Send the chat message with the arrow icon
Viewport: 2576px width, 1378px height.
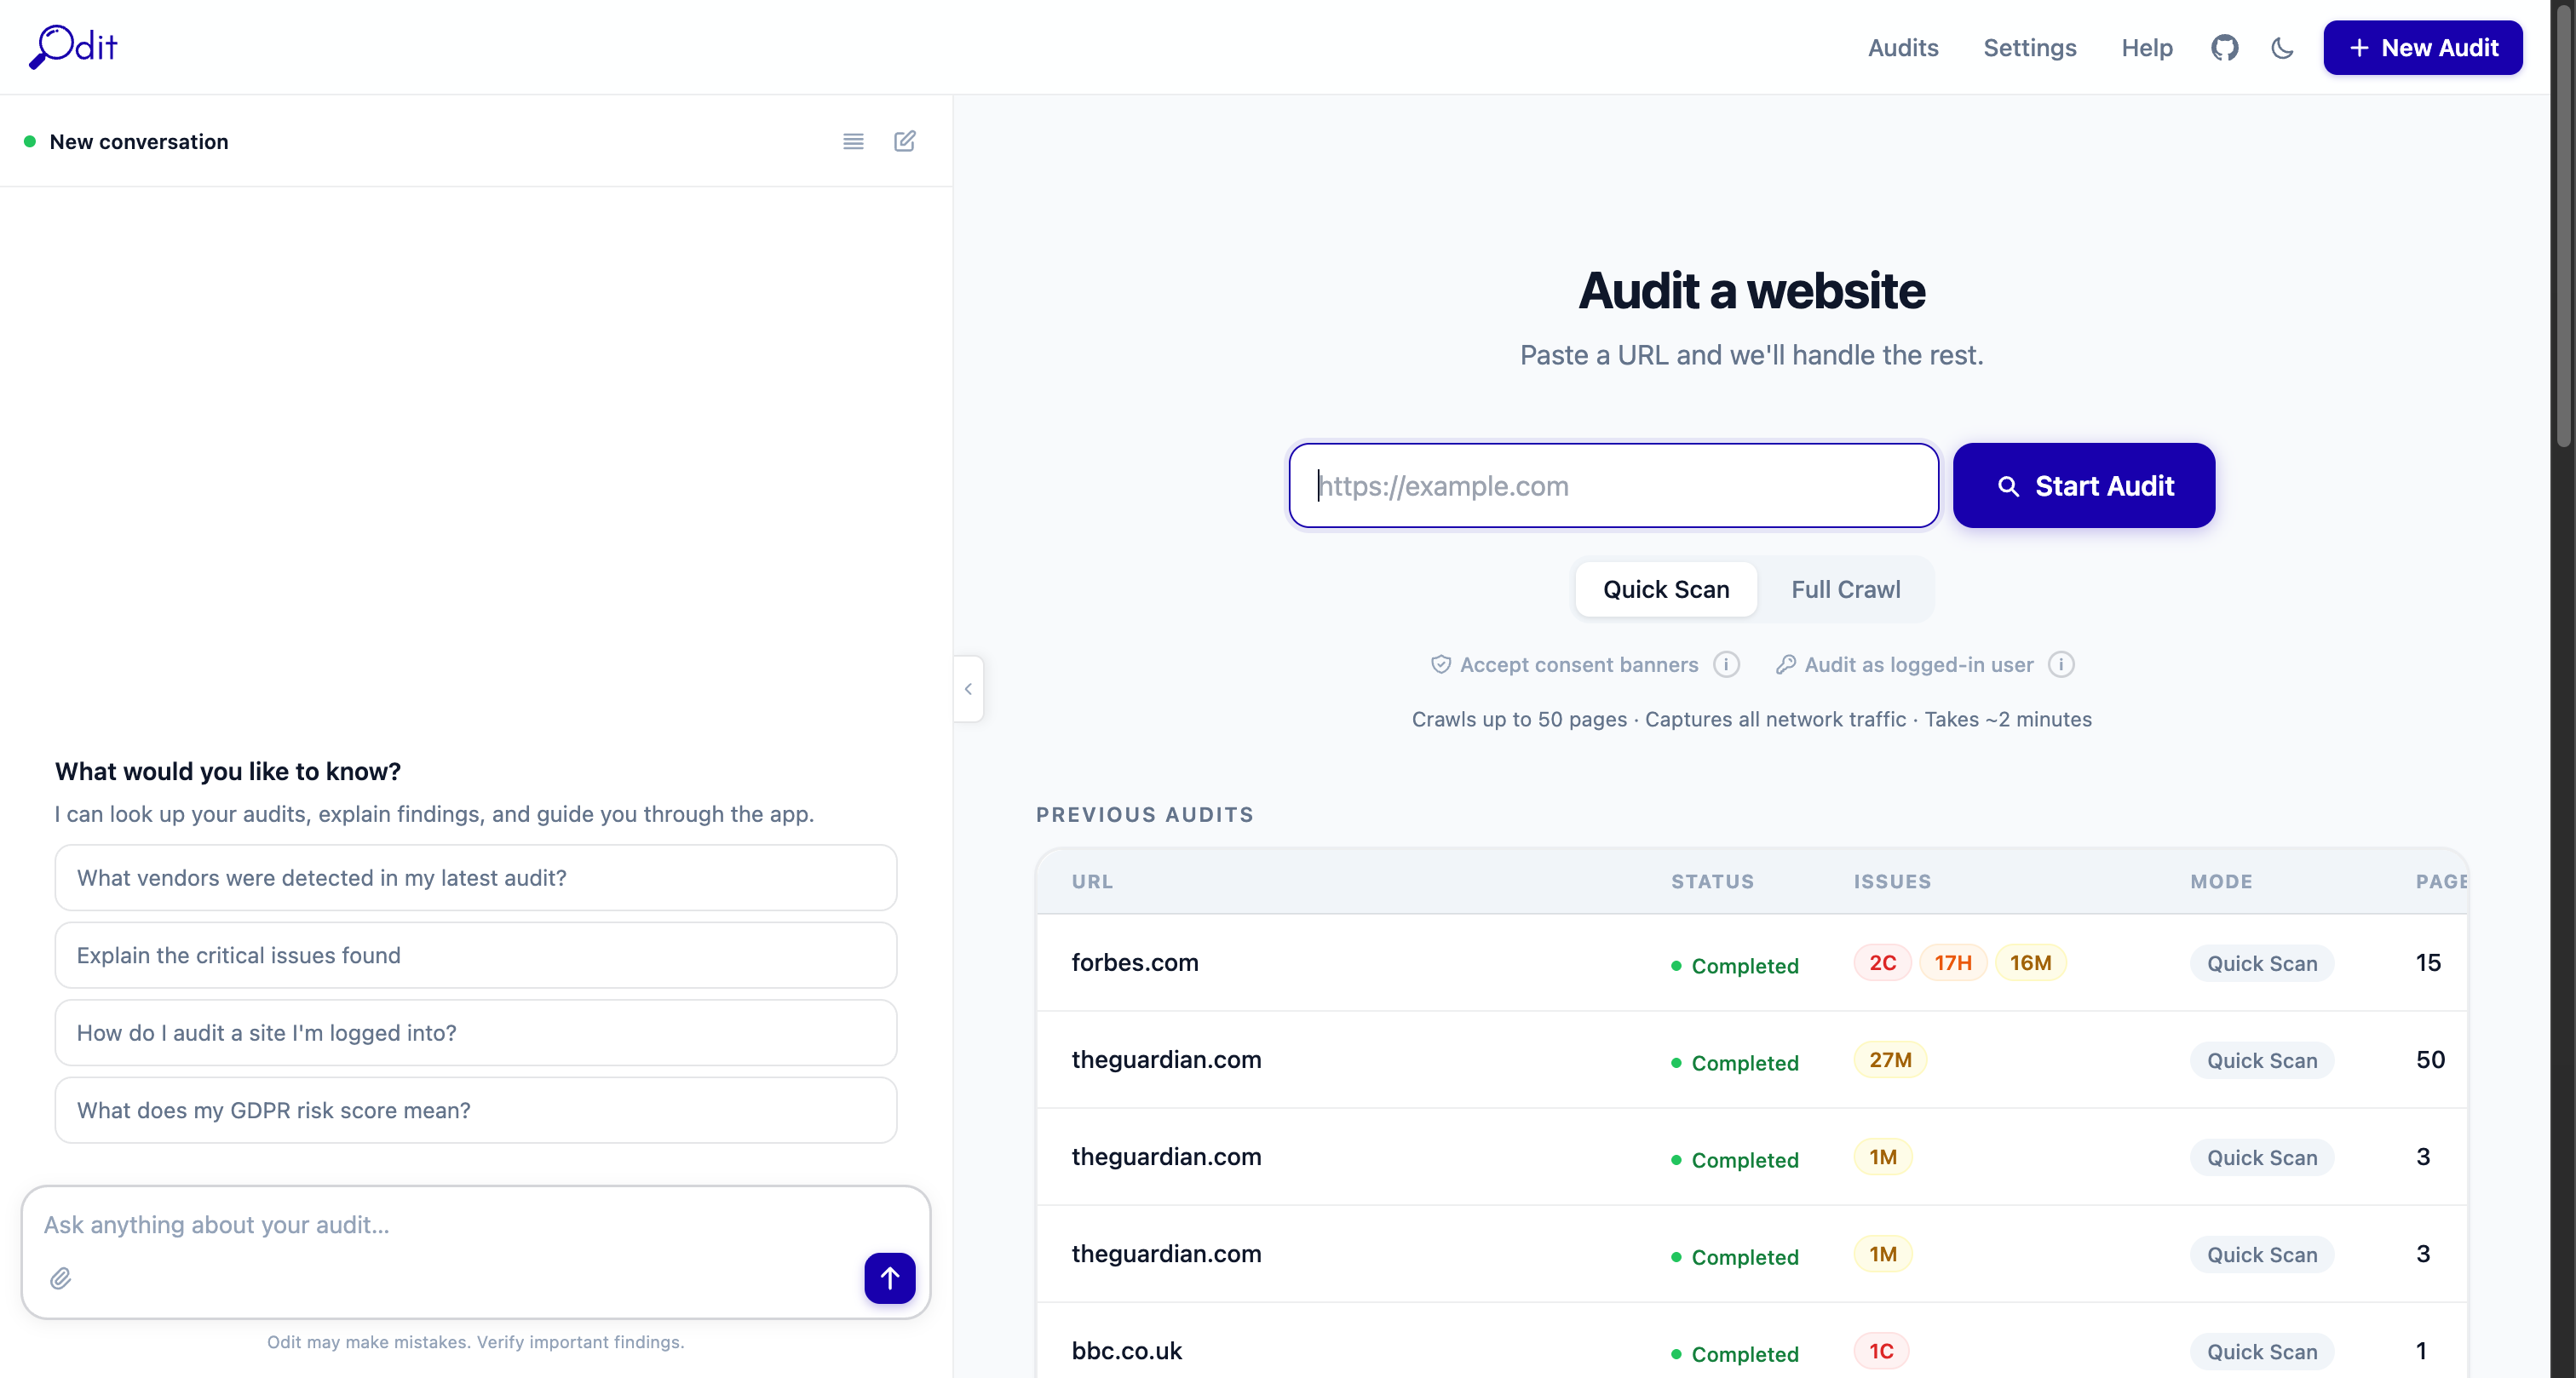coord(890,1278)
